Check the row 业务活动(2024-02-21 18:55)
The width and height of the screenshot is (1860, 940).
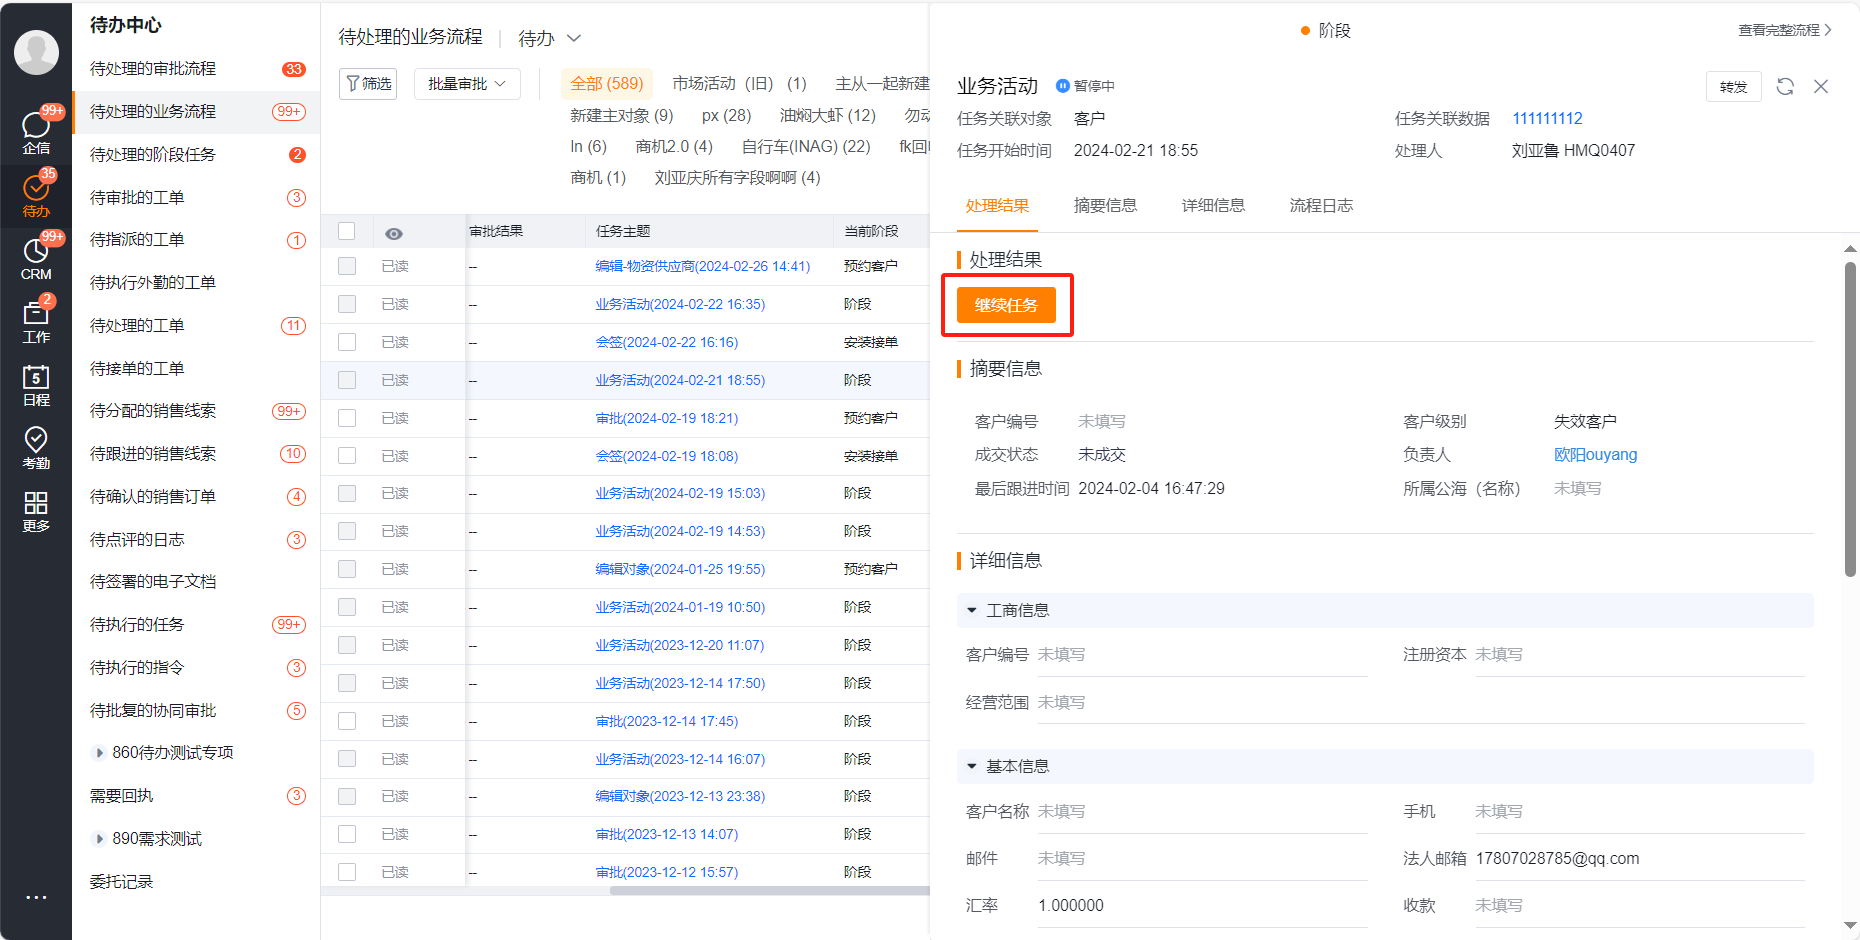[347, 380]
